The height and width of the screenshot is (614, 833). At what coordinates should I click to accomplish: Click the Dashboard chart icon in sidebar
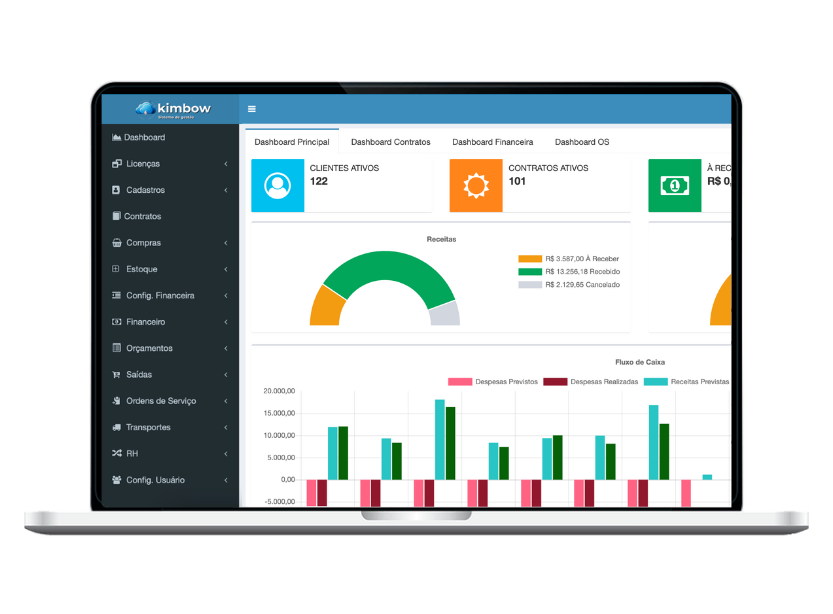click(x=116, y=137)
